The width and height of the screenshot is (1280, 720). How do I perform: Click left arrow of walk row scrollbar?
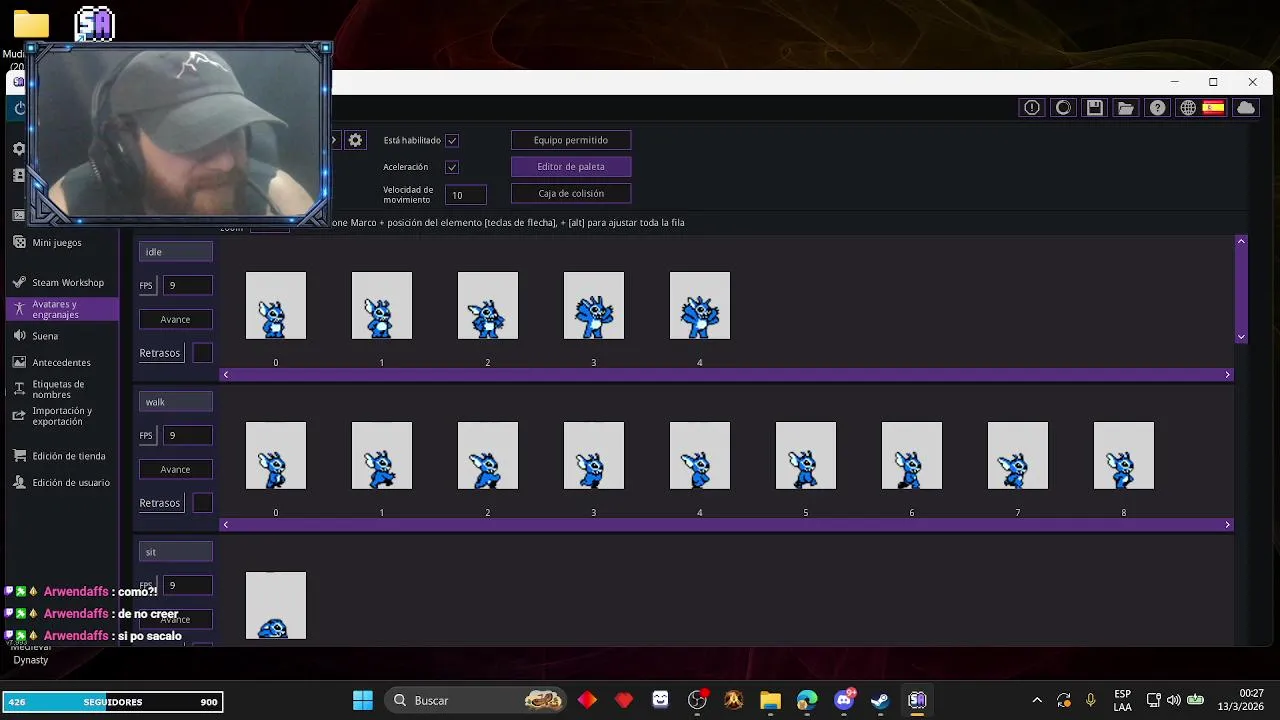(226, 525)
